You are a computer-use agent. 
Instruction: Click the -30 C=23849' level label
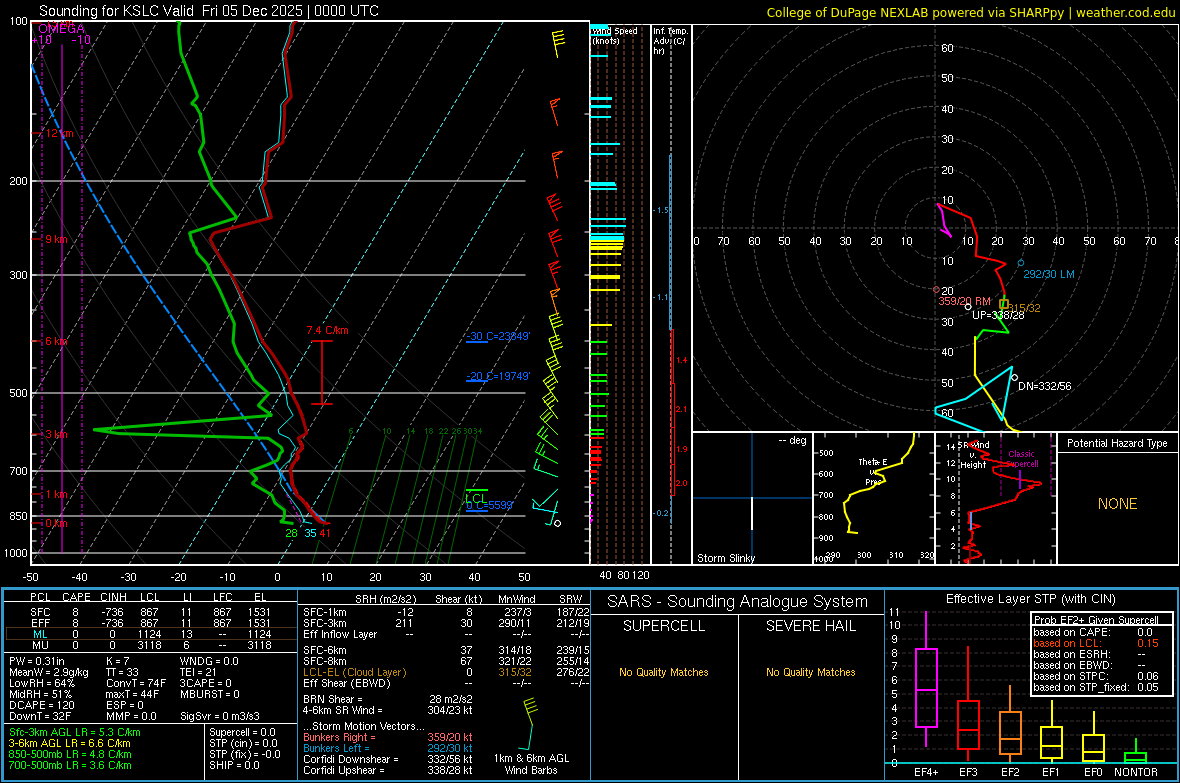(497, 336)
